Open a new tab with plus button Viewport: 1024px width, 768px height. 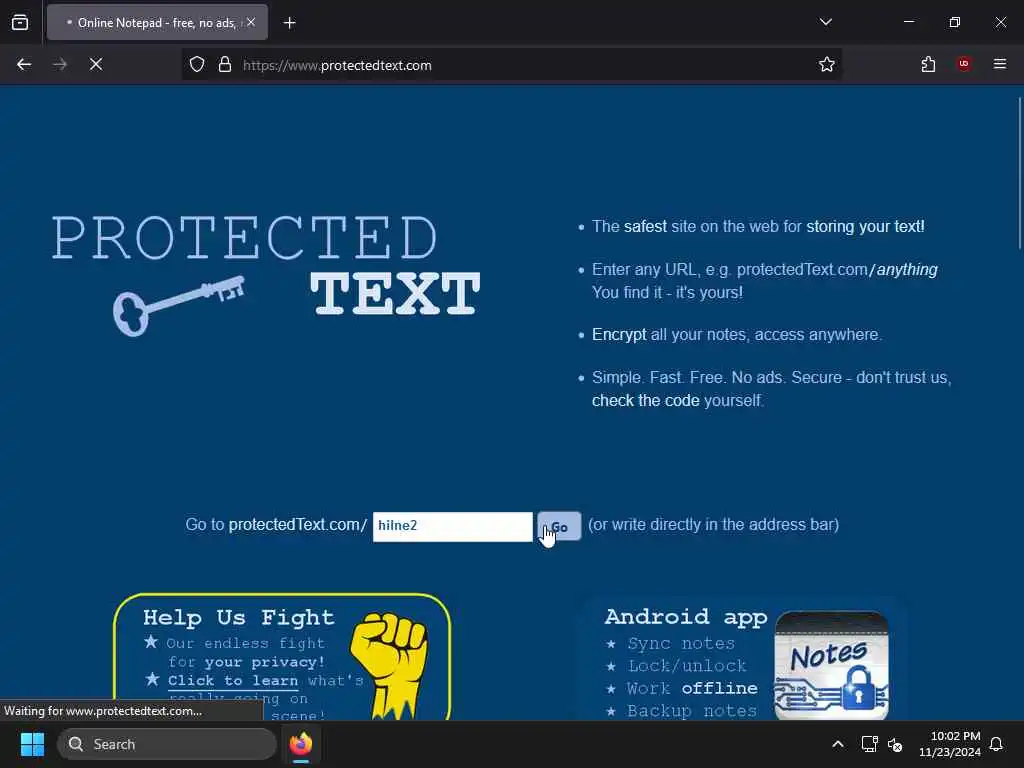click(x=289, y=23)
